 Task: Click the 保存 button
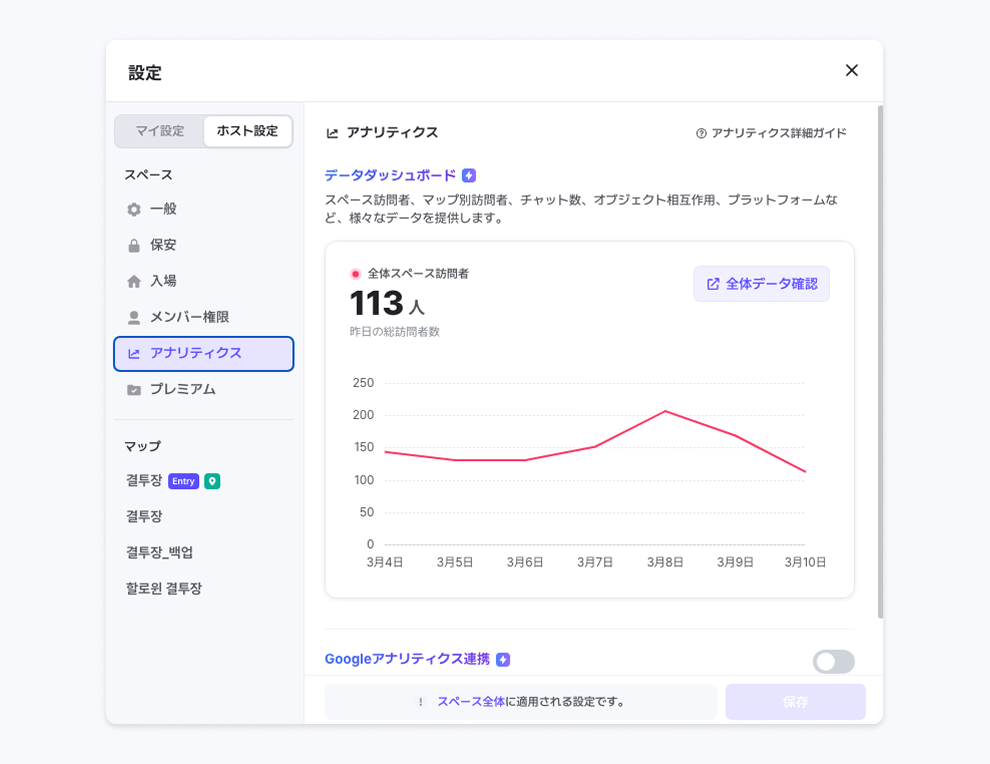(x=795, y=702)
